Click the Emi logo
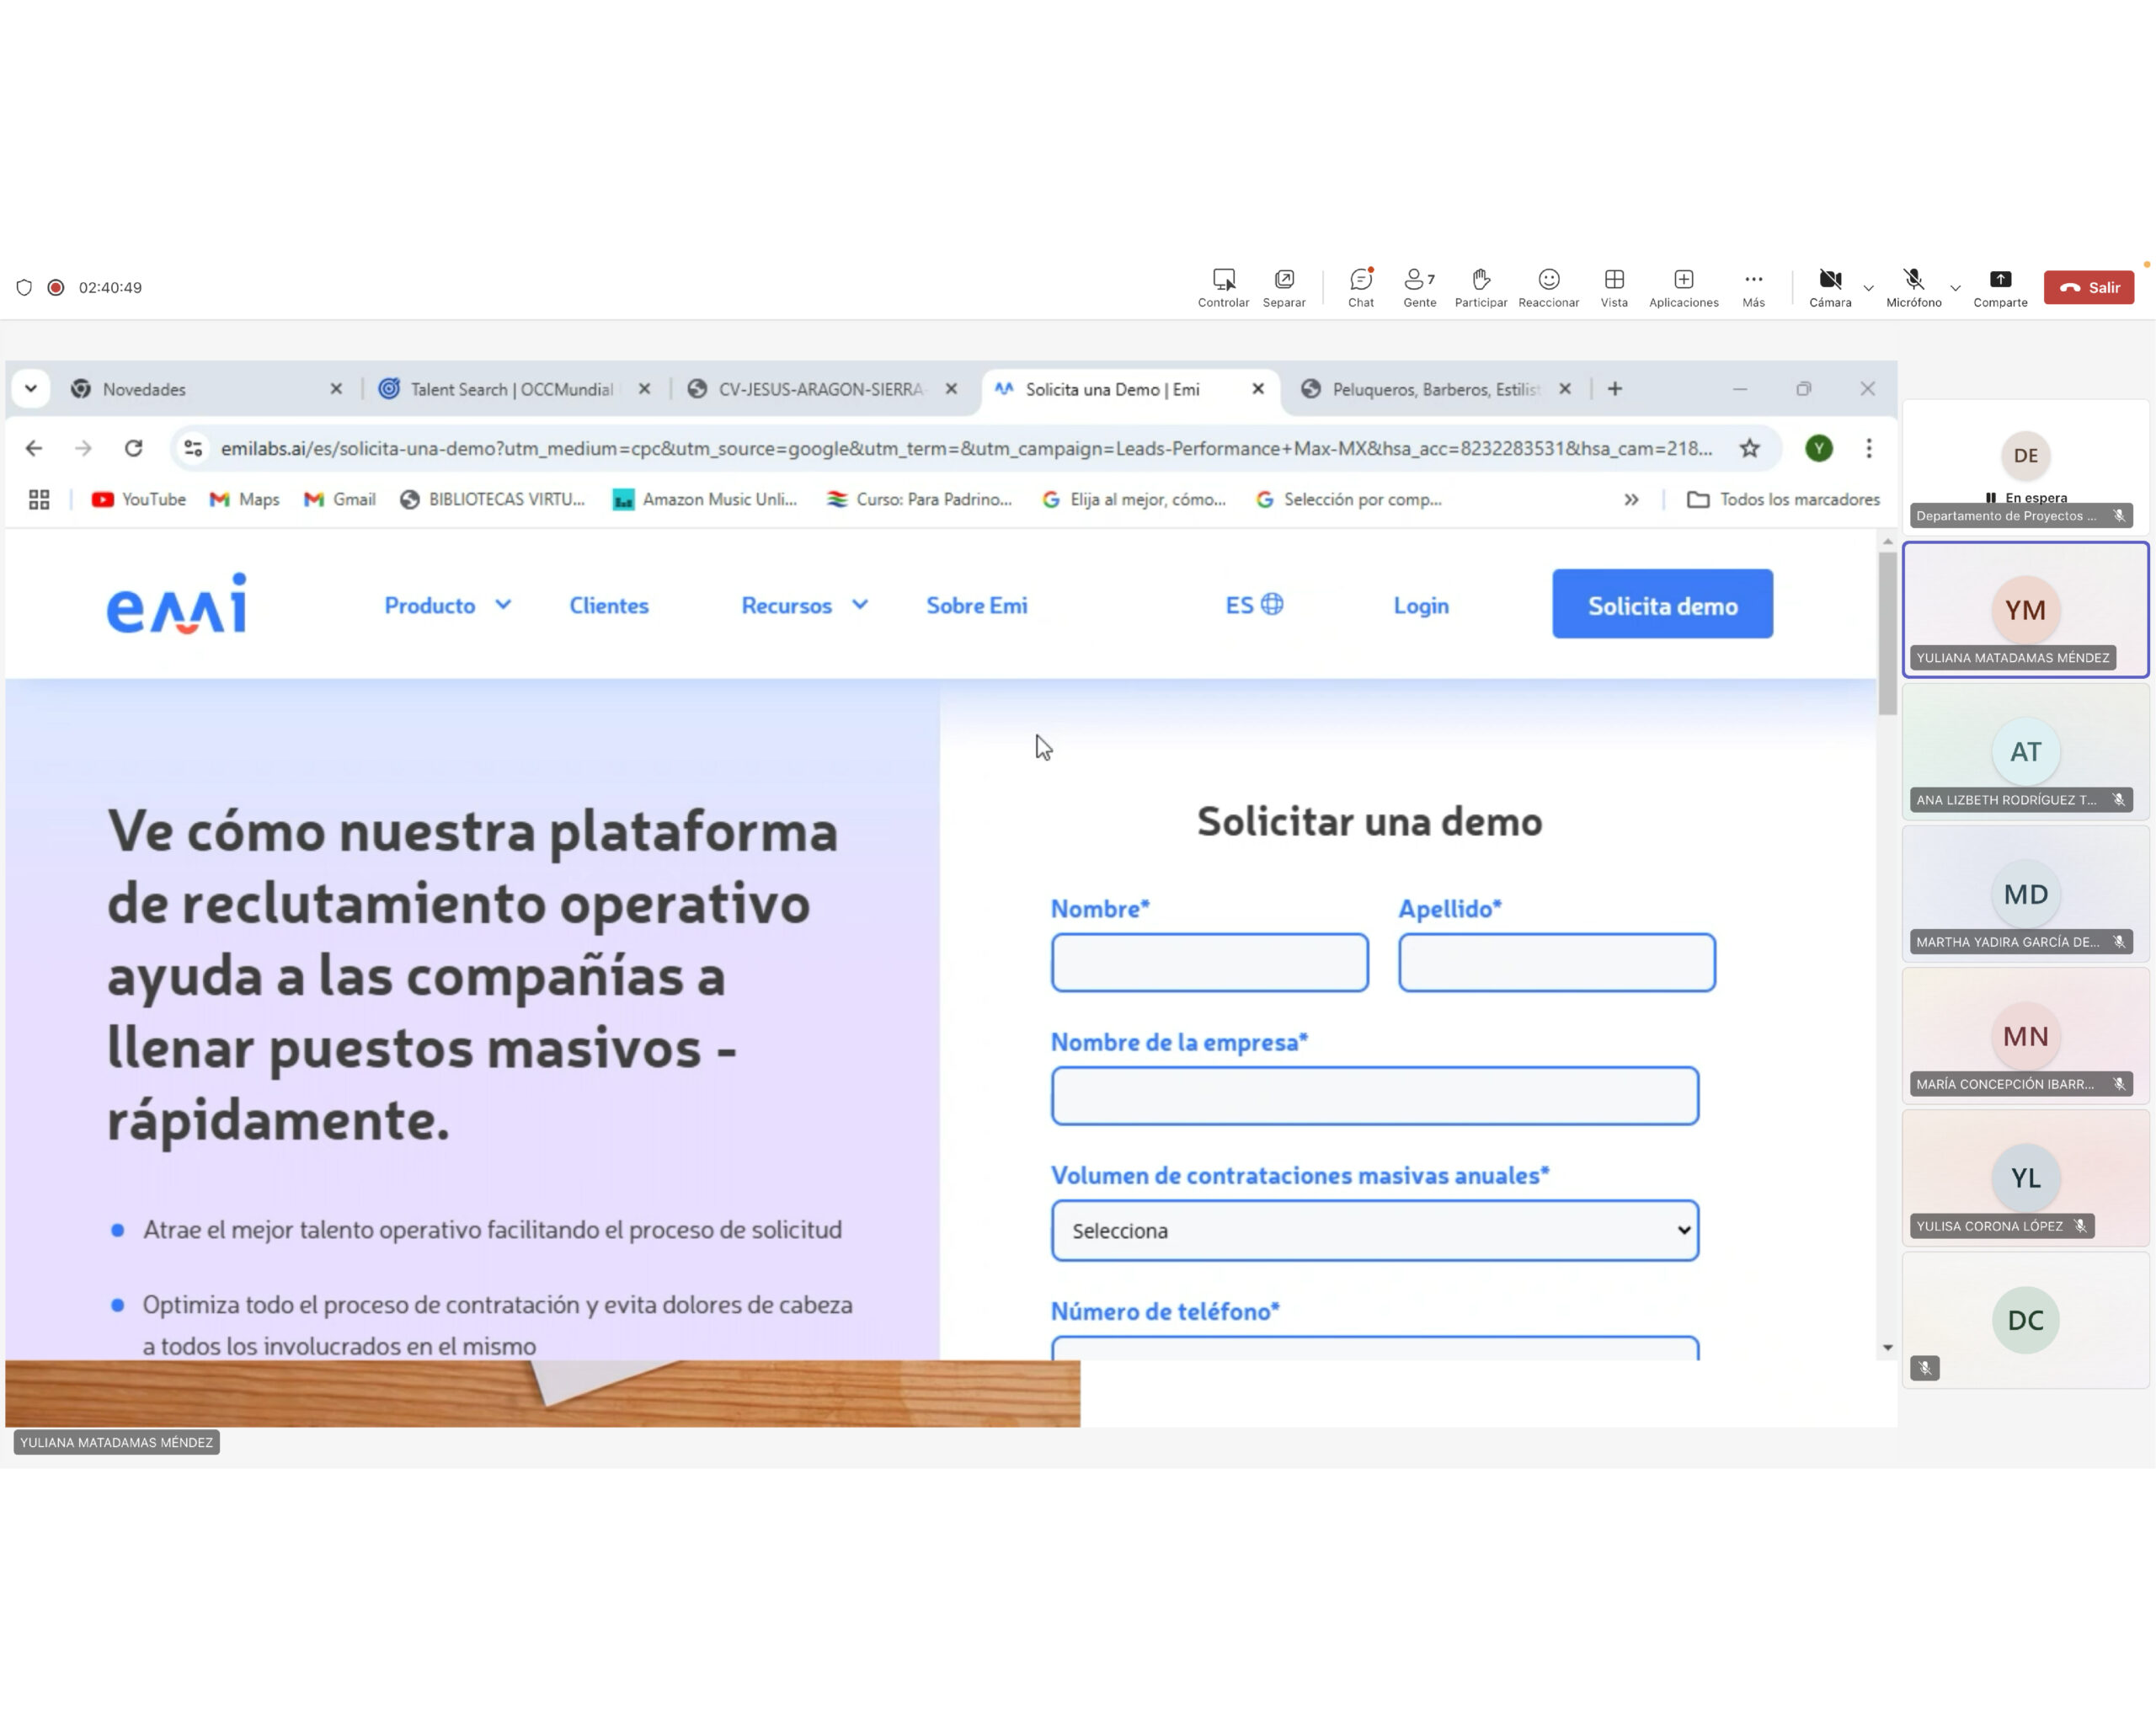 pos(177,604)
